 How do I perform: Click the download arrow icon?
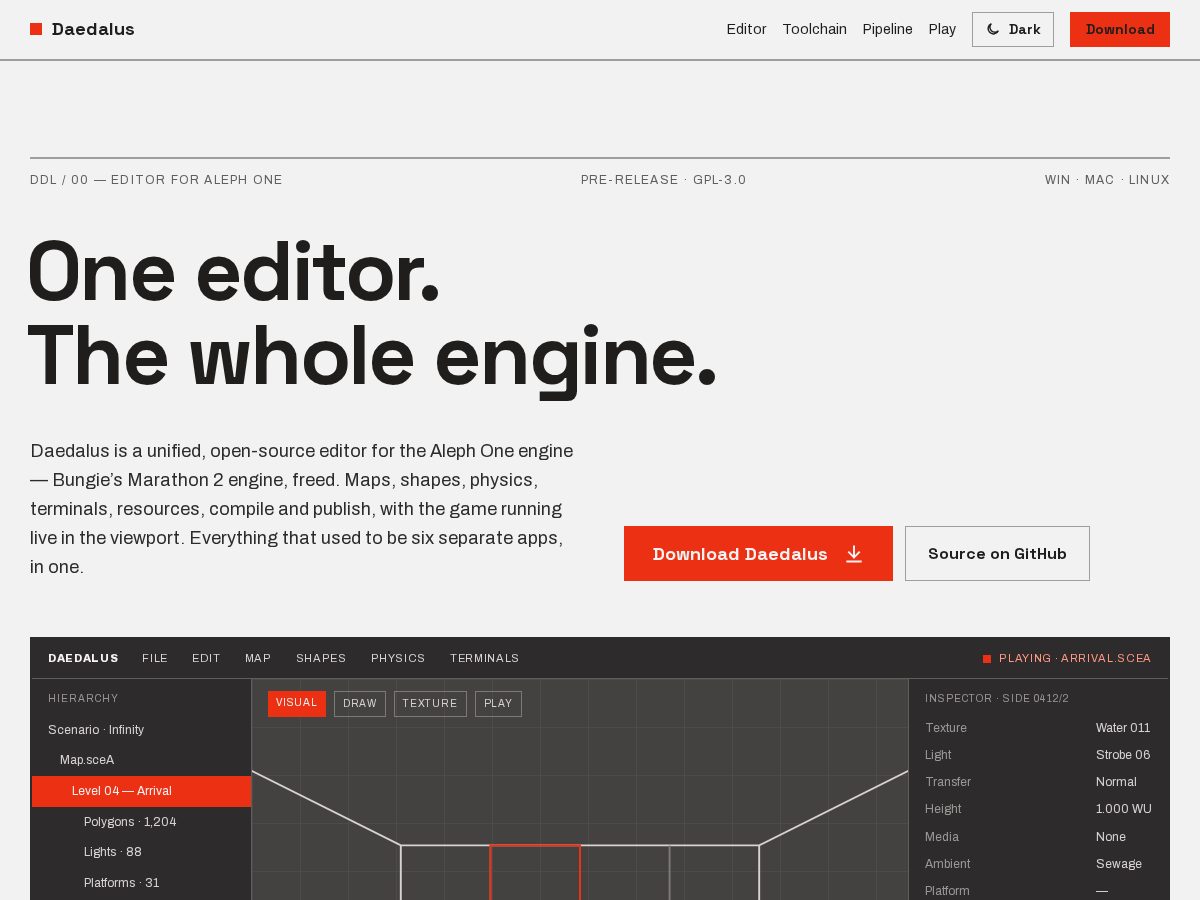click(854, 554)
